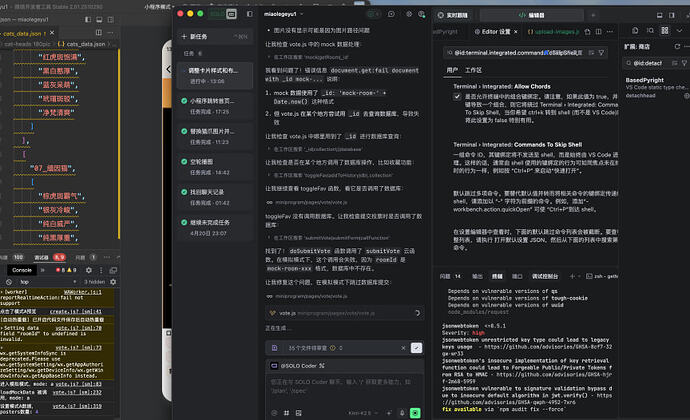
Task: Open completed task 继续未完成任务
Action: click(x=215, y=227)
